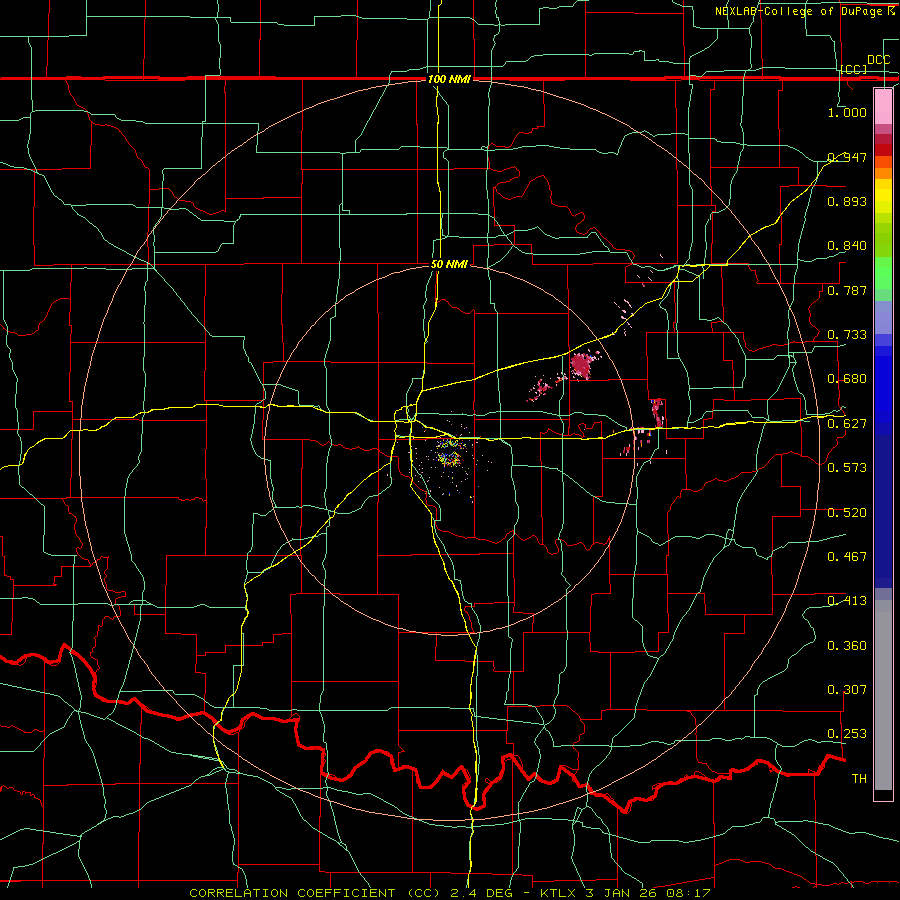Select the 0.787 scale value

point(847,290)
